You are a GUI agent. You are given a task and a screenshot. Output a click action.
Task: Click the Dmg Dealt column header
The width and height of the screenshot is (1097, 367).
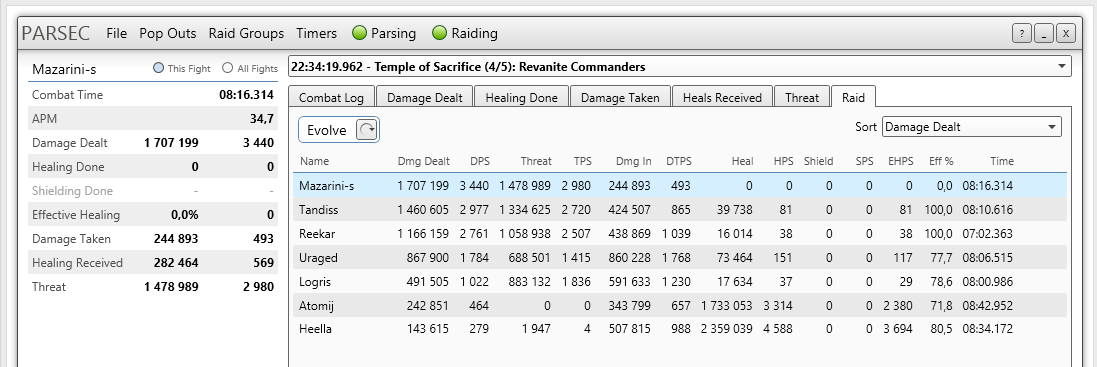click(x=423, y=161)
